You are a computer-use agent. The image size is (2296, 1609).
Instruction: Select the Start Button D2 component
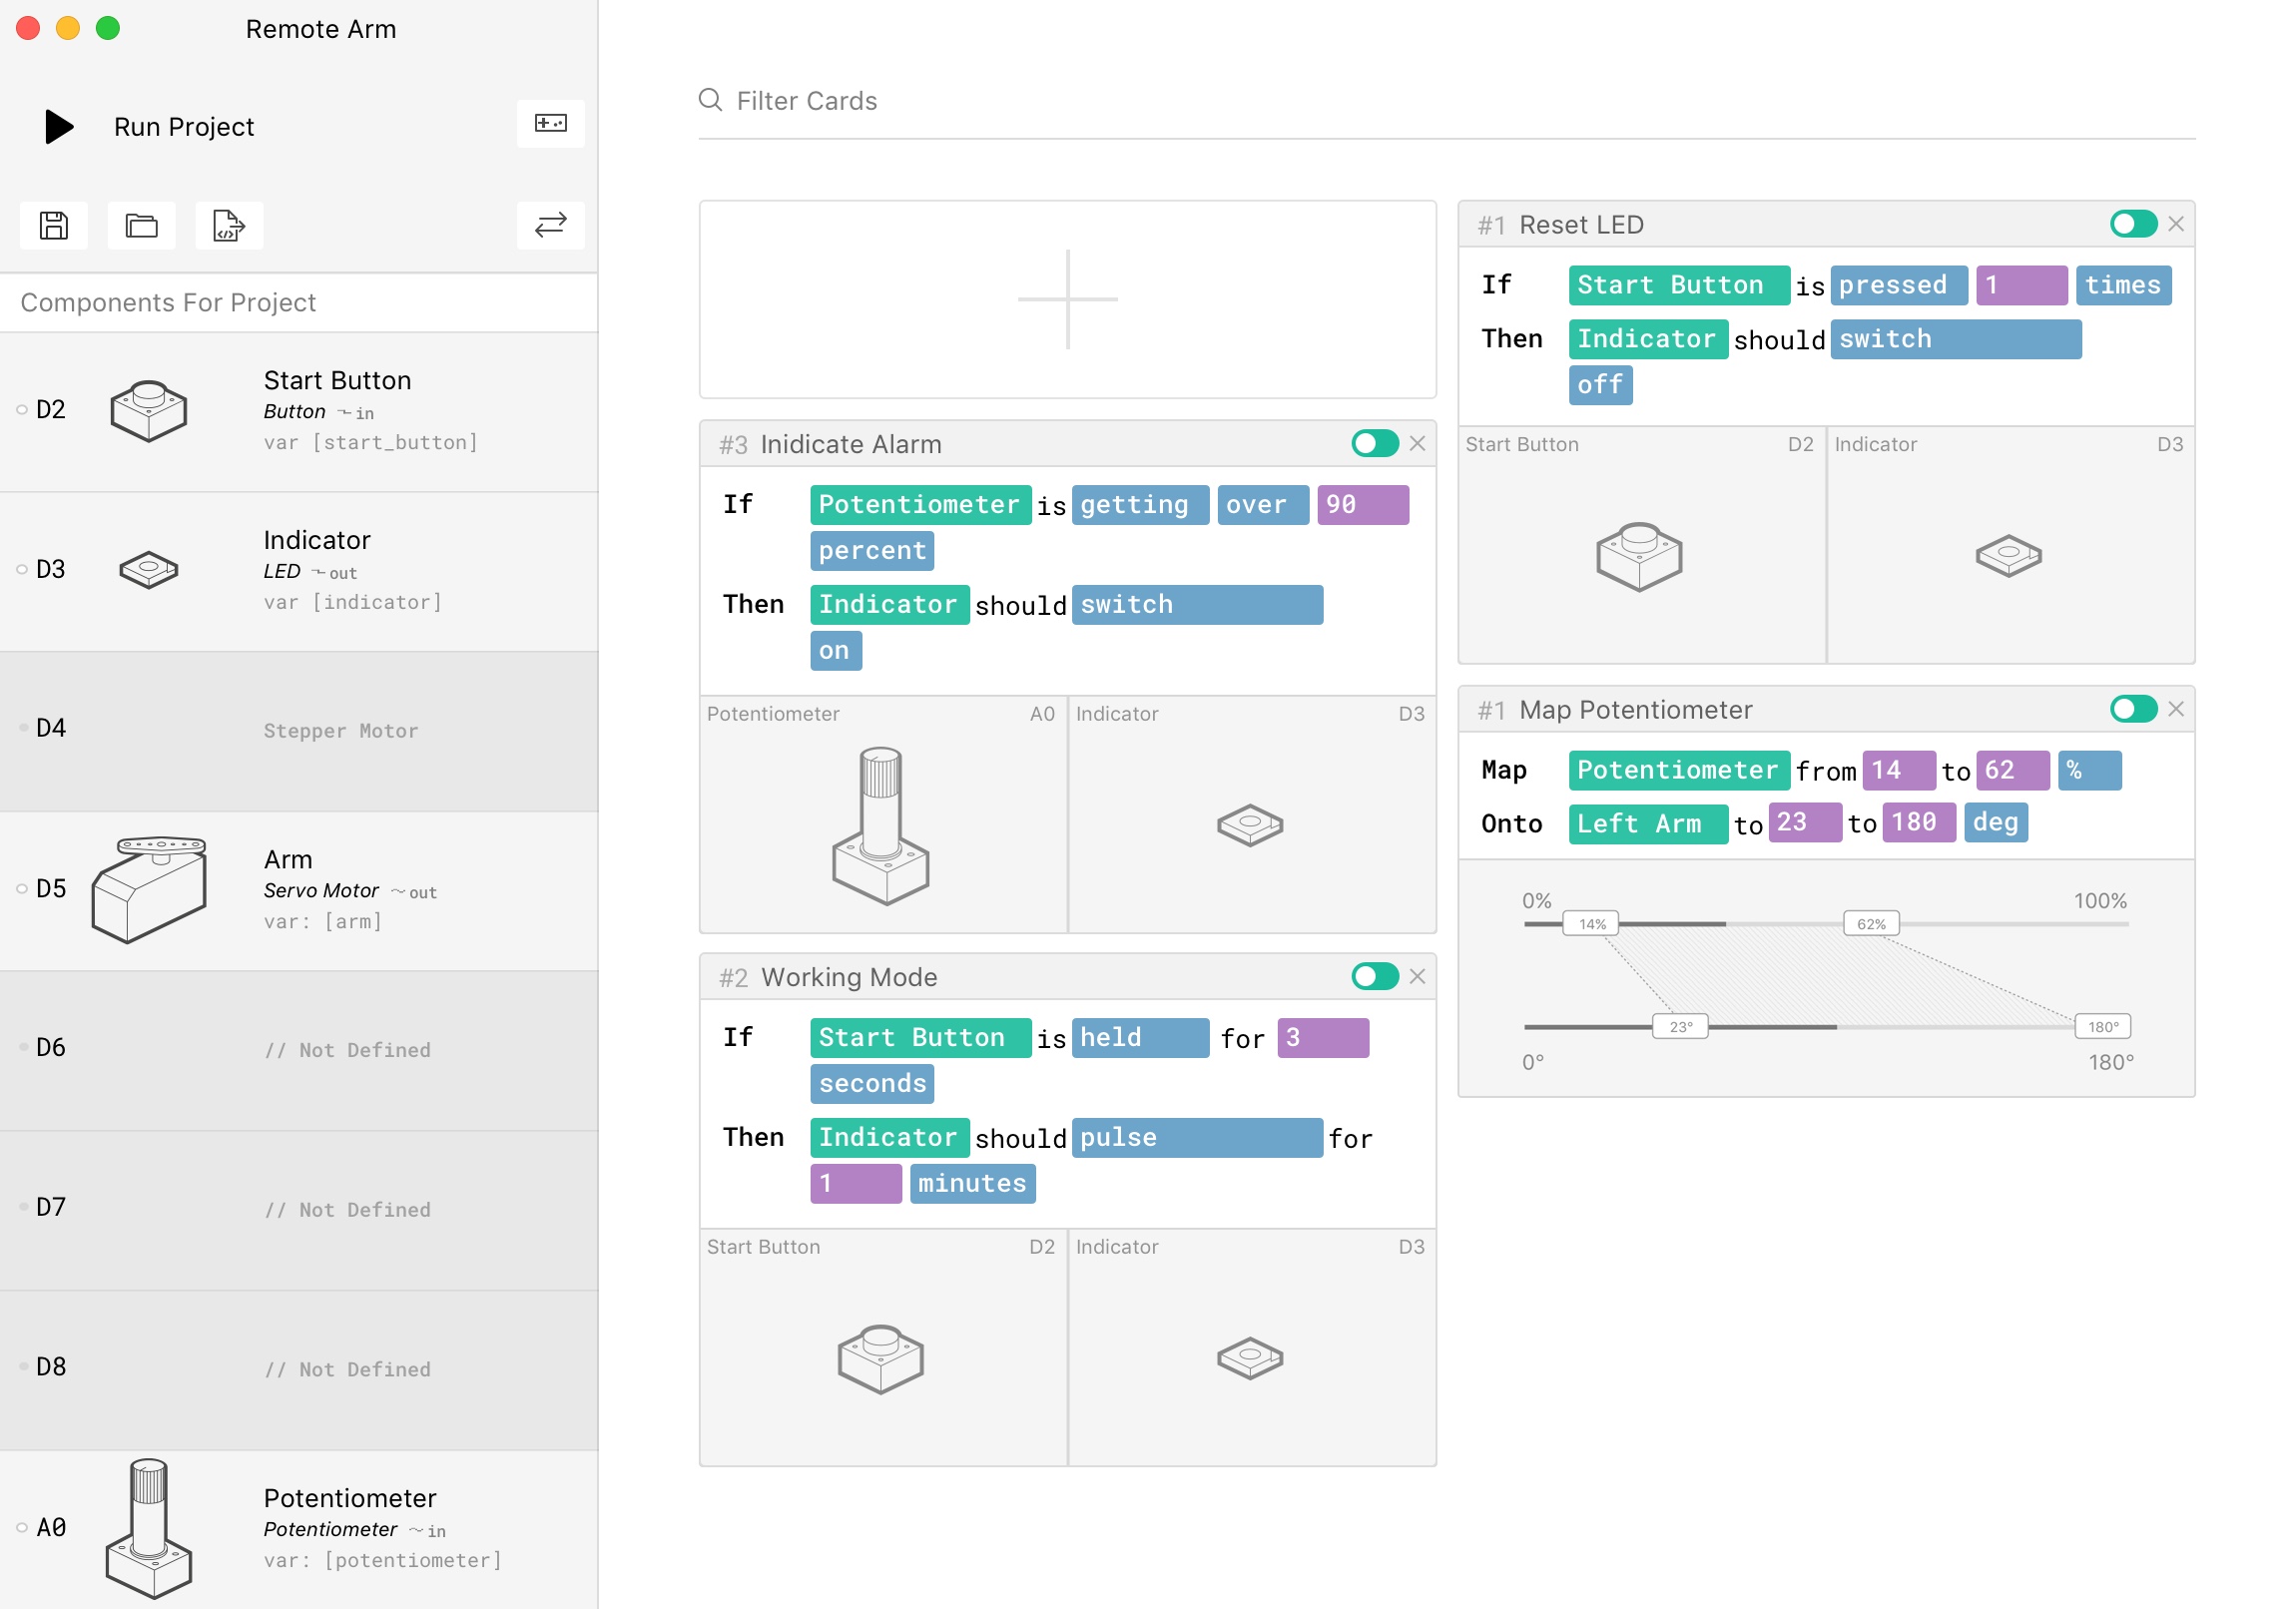(x=299, y=411)
